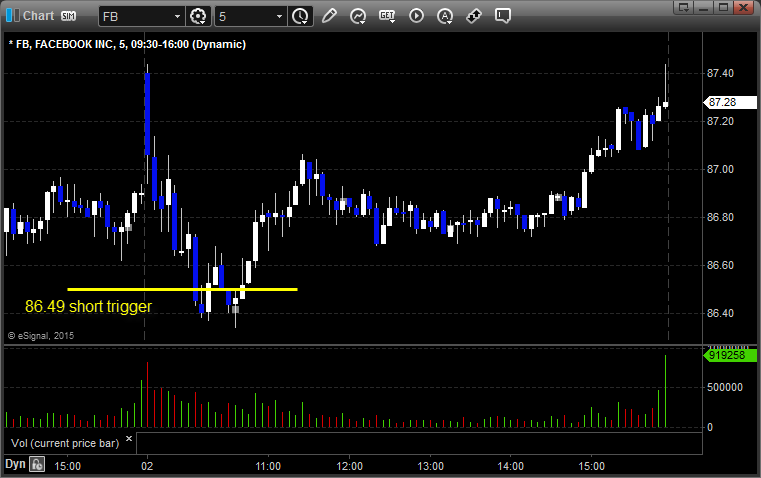Viewport: 761px width, 478px height.
Task: Click the 86.40 price axis label
Action: click(x=720, y=313)
